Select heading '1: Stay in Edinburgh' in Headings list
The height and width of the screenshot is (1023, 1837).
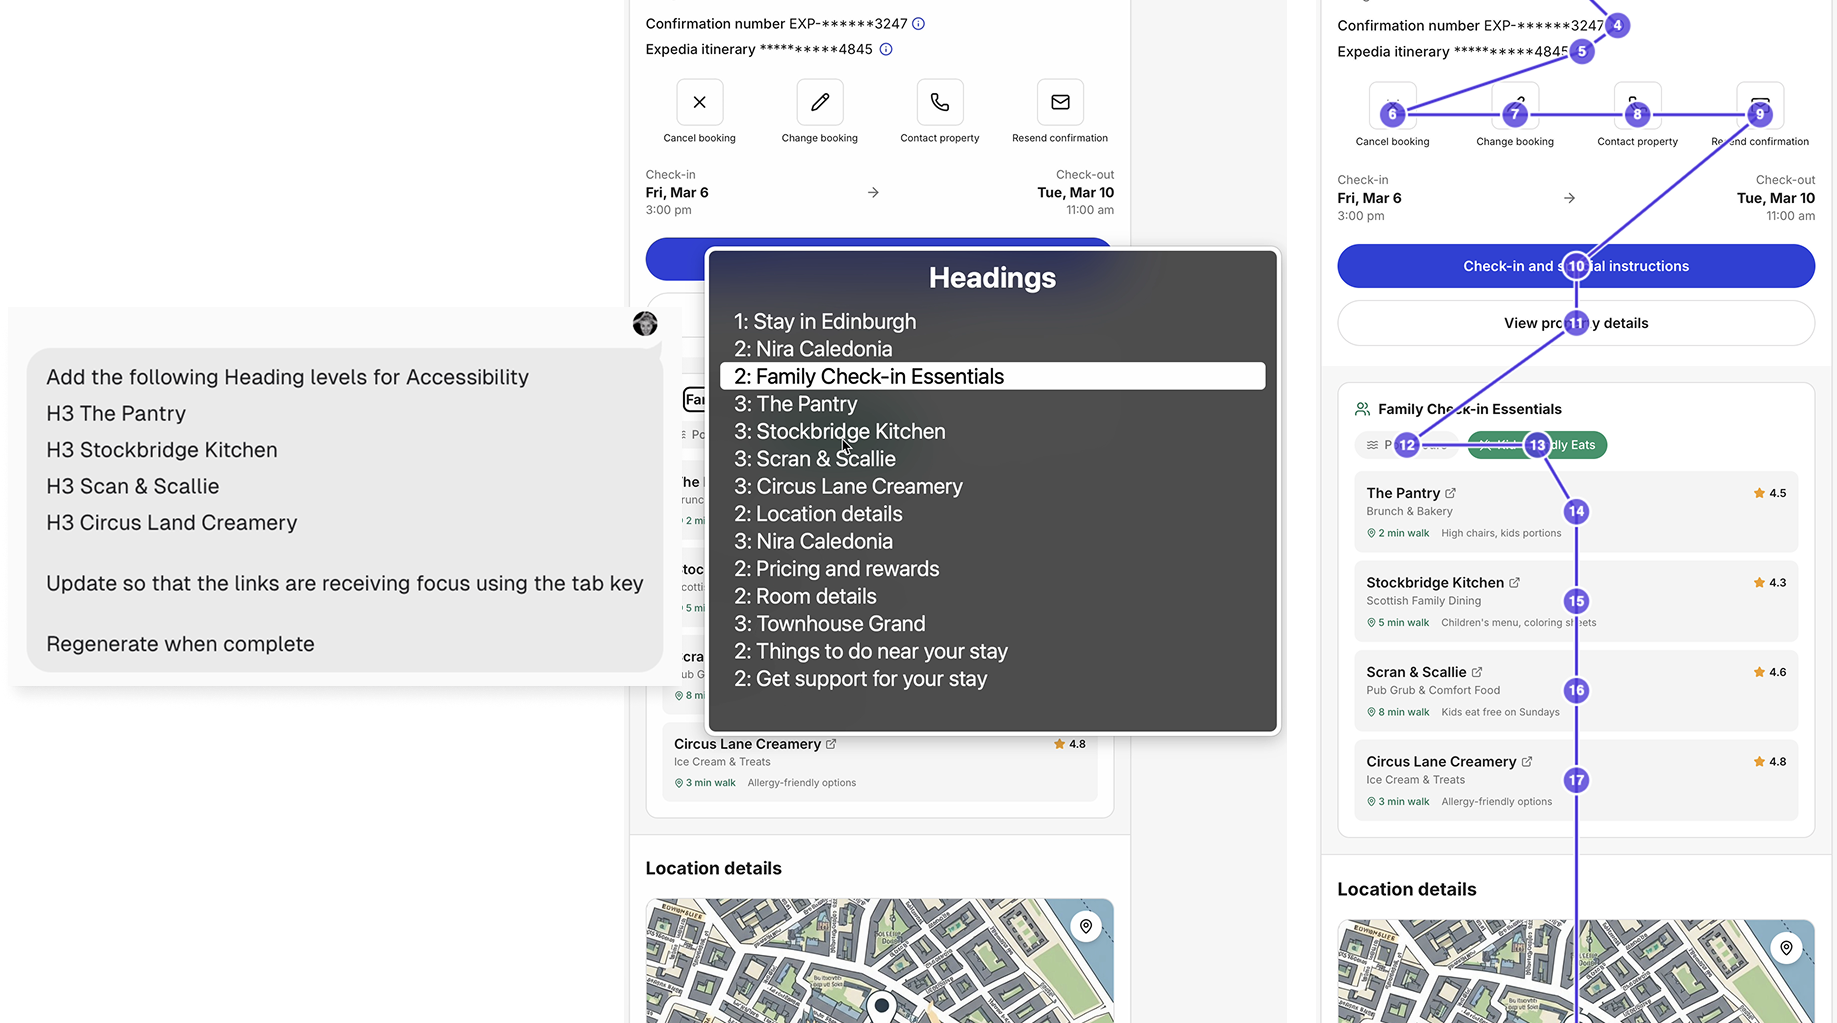point(825,321)
